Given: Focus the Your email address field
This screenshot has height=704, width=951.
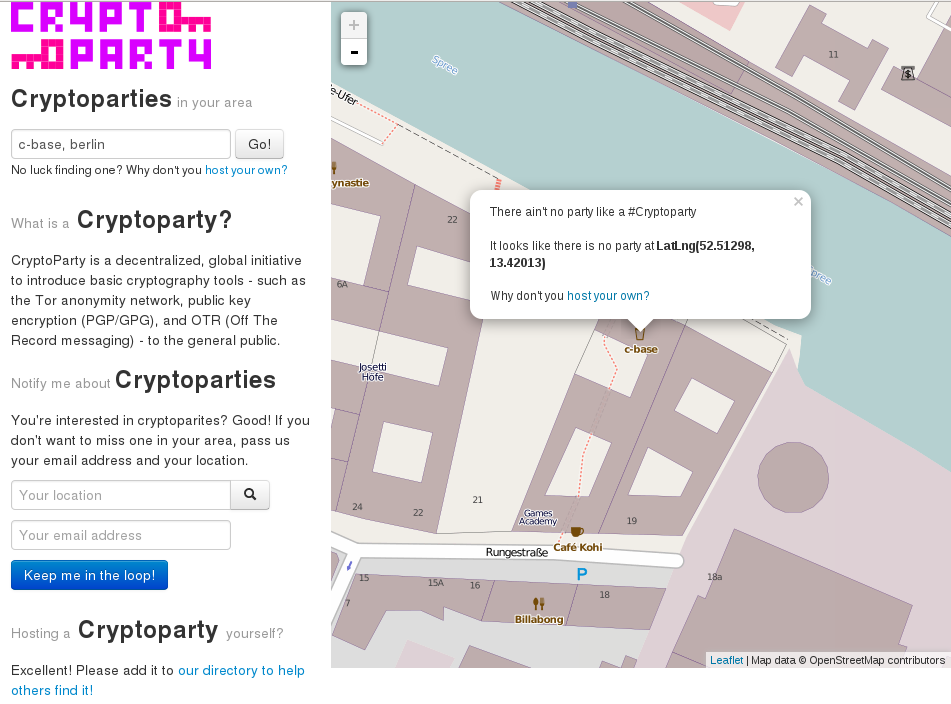Looking at the screenshot, I should 121,535.
